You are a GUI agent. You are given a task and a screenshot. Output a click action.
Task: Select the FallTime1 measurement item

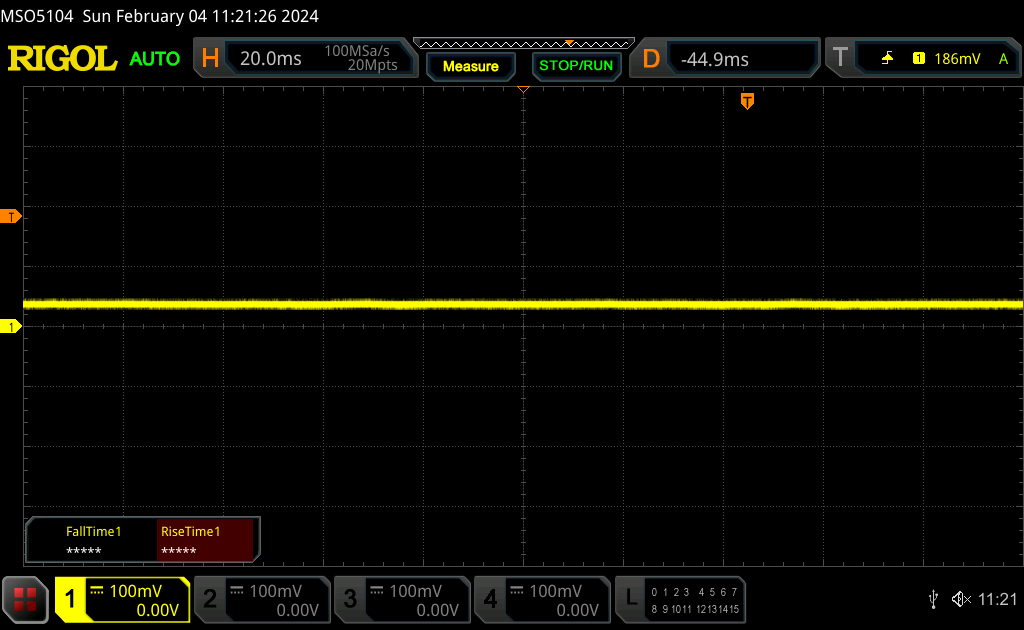93,540
